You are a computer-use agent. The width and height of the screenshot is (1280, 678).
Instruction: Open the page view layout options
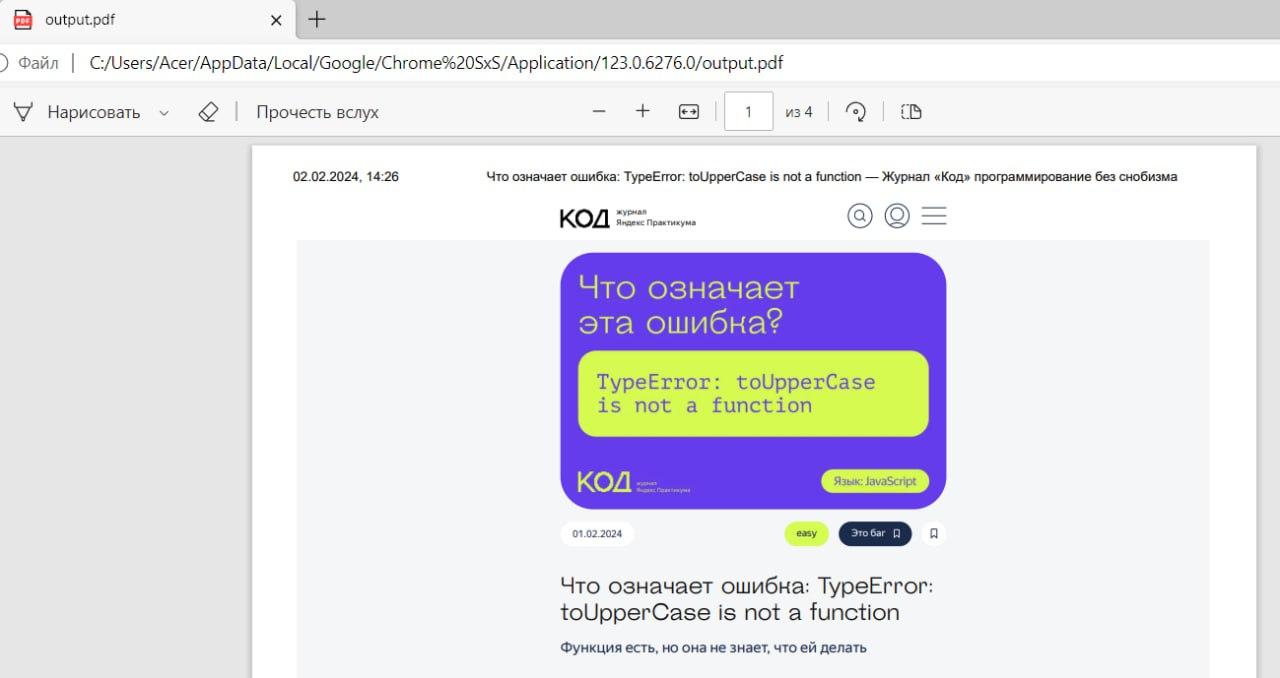click(911, 112)
